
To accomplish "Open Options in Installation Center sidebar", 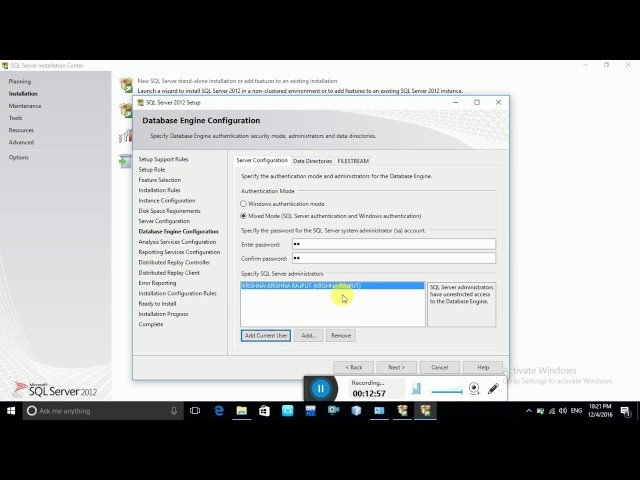I will coord(19,157).
